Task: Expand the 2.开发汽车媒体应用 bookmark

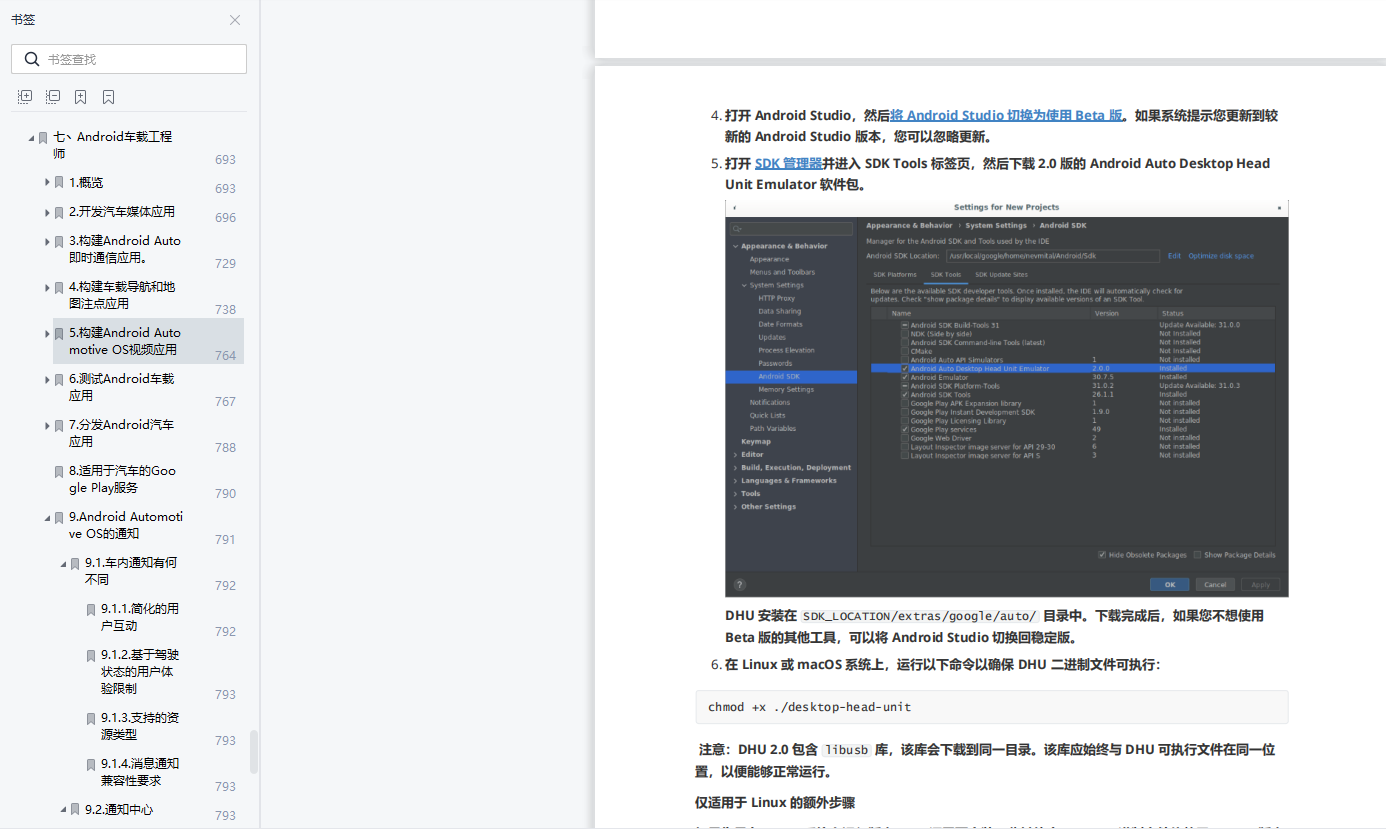Action: [x=47, y=212]
